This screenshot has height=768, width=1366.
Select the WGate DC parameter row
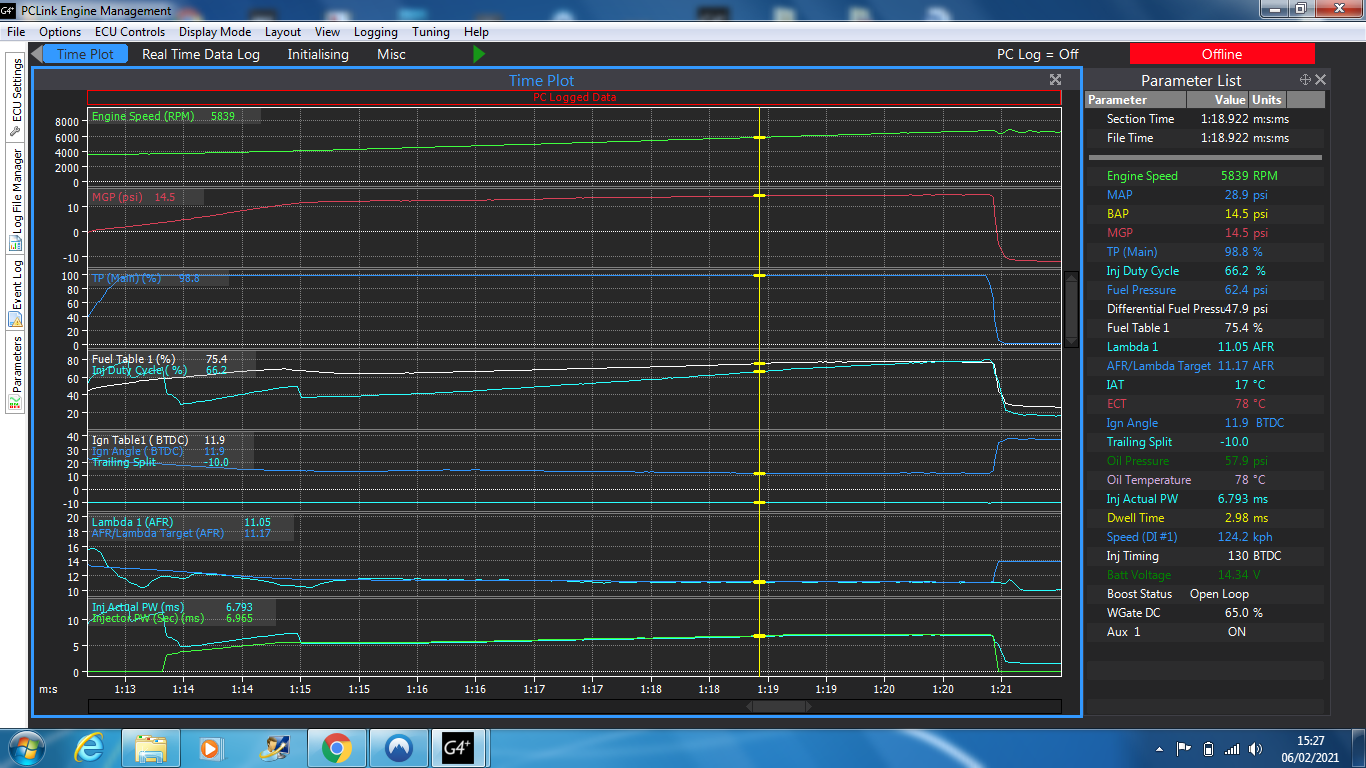click(x=1205, y=613)
